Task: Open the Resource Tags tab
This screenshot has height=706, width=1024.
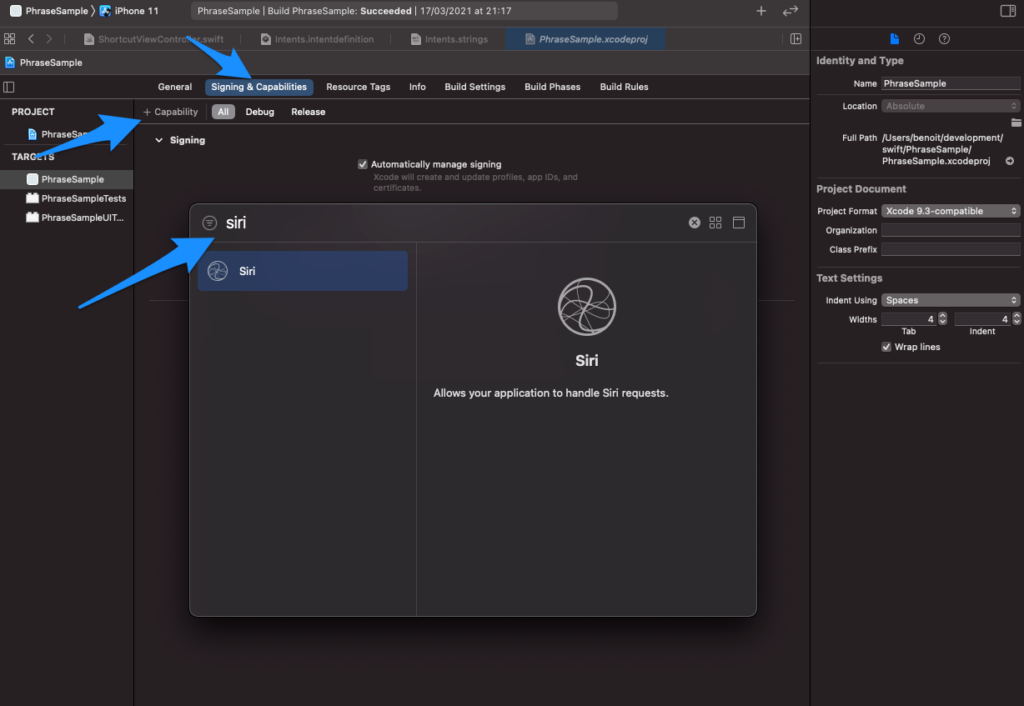Action: click(358, 87)
